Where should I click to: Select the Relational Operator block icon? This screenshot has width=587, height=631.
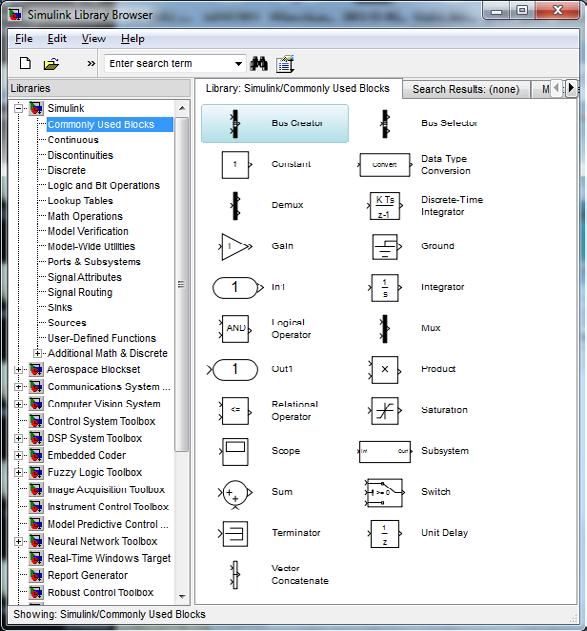click(x=236, y=410)
